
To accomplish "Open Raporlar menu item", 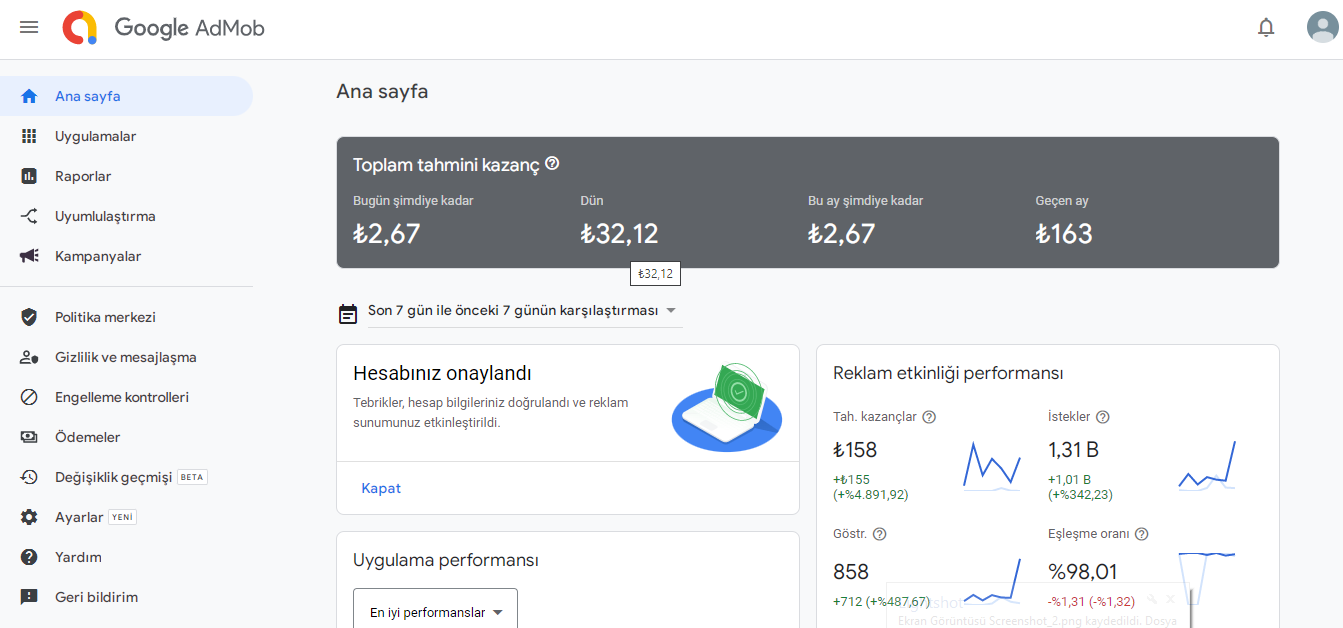I will pyautogui.click(x=126, y=176).
